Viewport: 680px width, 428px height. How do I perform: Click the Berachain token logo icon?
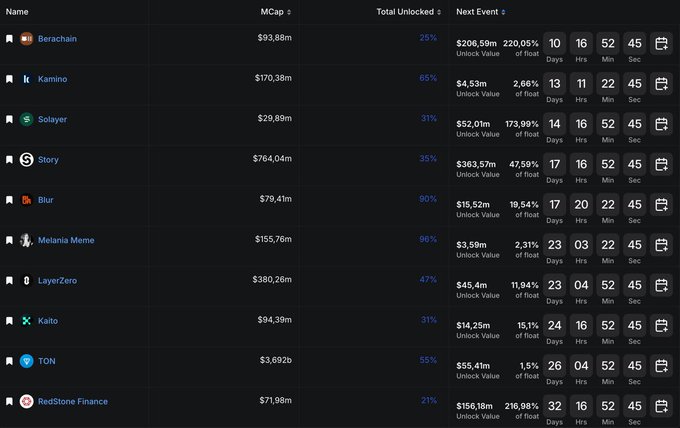(x=27, y=39)
